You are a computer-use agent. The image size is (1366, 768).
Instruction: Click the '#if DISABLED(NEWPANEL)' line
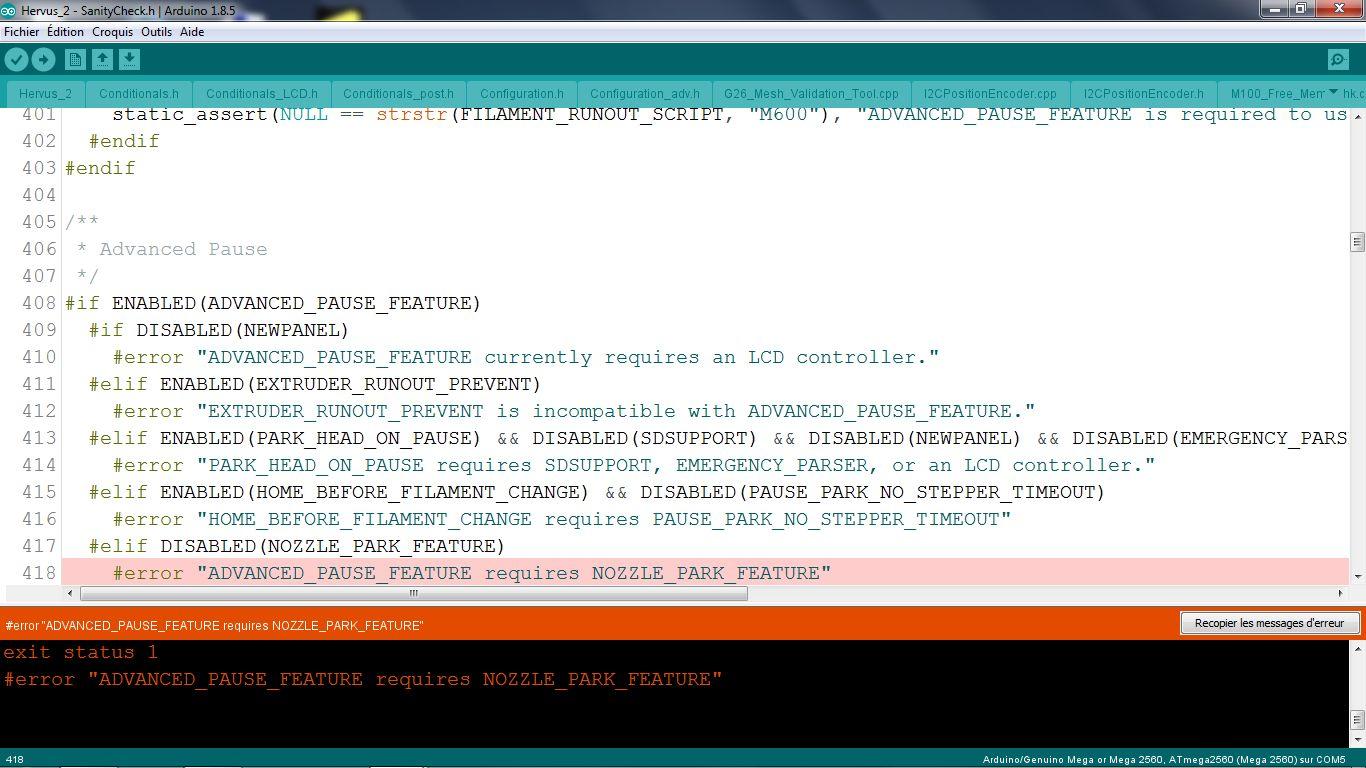pos(219,330)
